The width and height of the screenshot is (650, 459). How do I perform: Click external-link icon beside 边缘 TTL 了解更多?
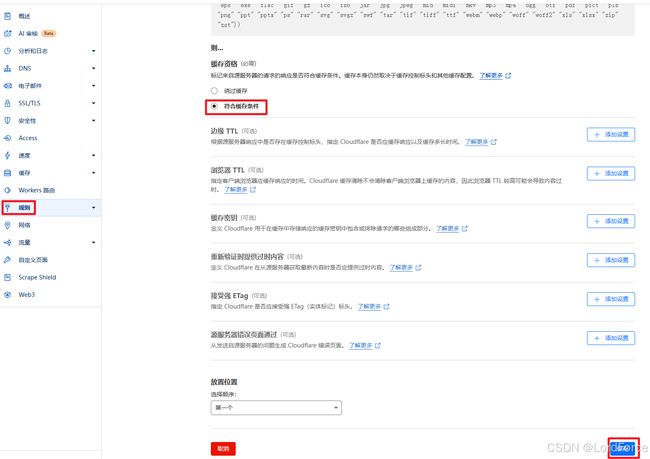point(494,142)
